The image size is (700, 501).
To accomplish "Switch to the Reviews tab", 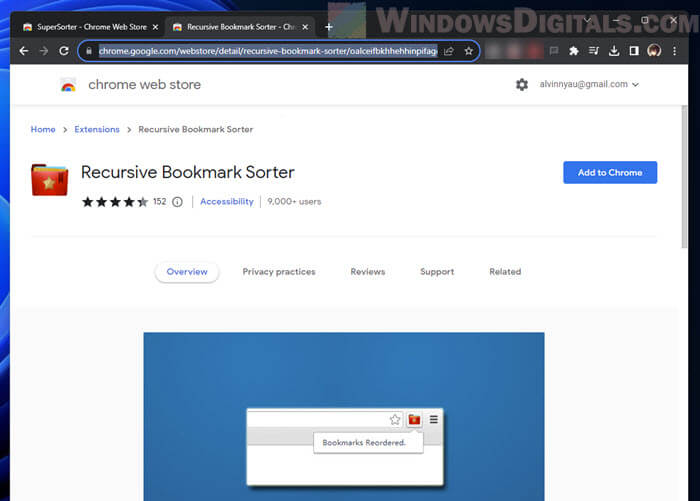I will 367,271.
